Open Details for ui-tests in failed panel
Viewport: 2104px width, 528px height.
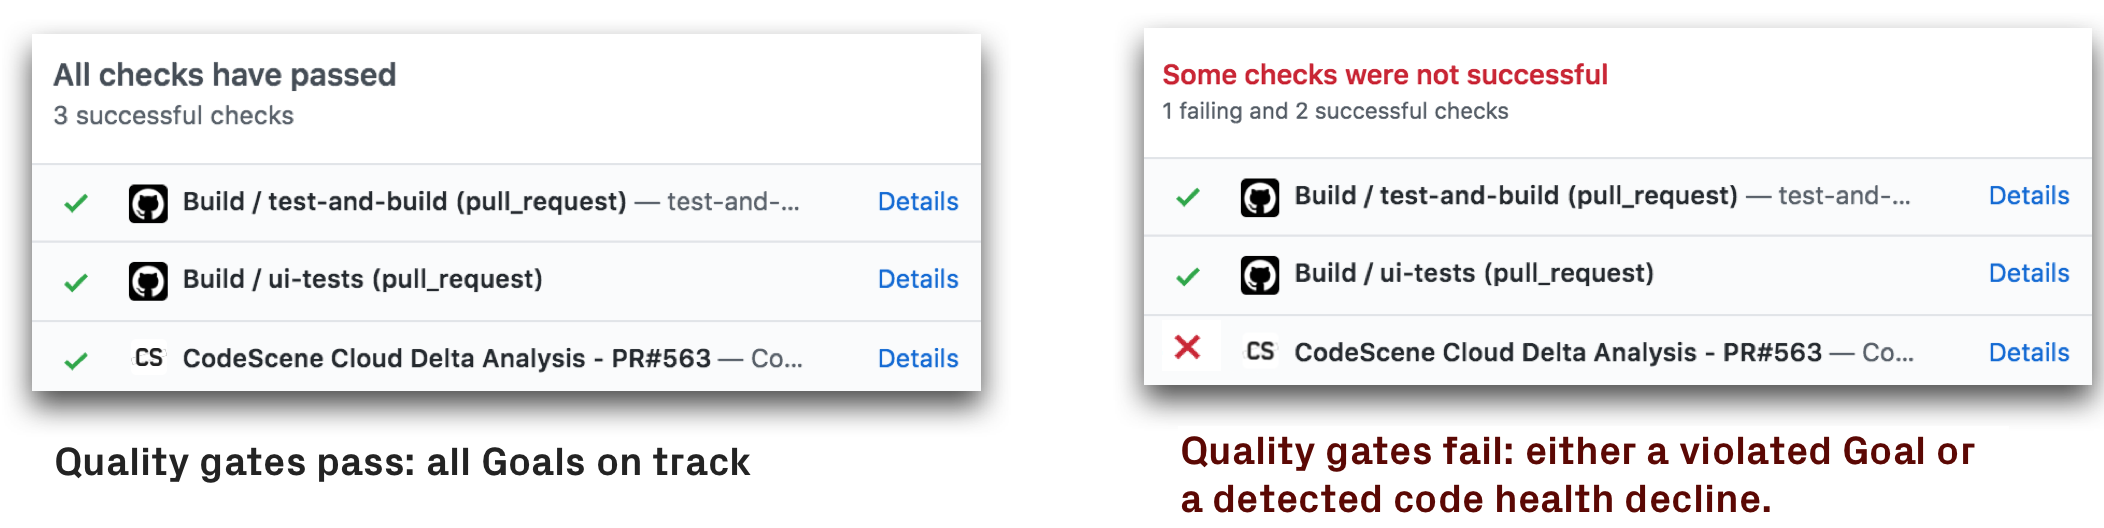(x=2029, y=273)
